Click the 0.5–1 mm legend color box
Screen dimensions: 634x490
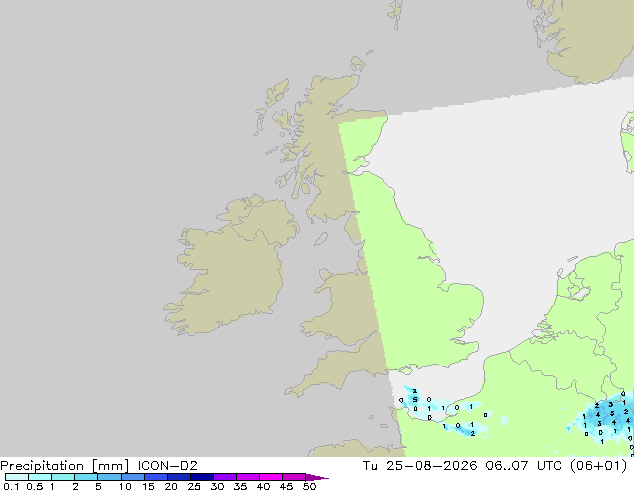40,477
